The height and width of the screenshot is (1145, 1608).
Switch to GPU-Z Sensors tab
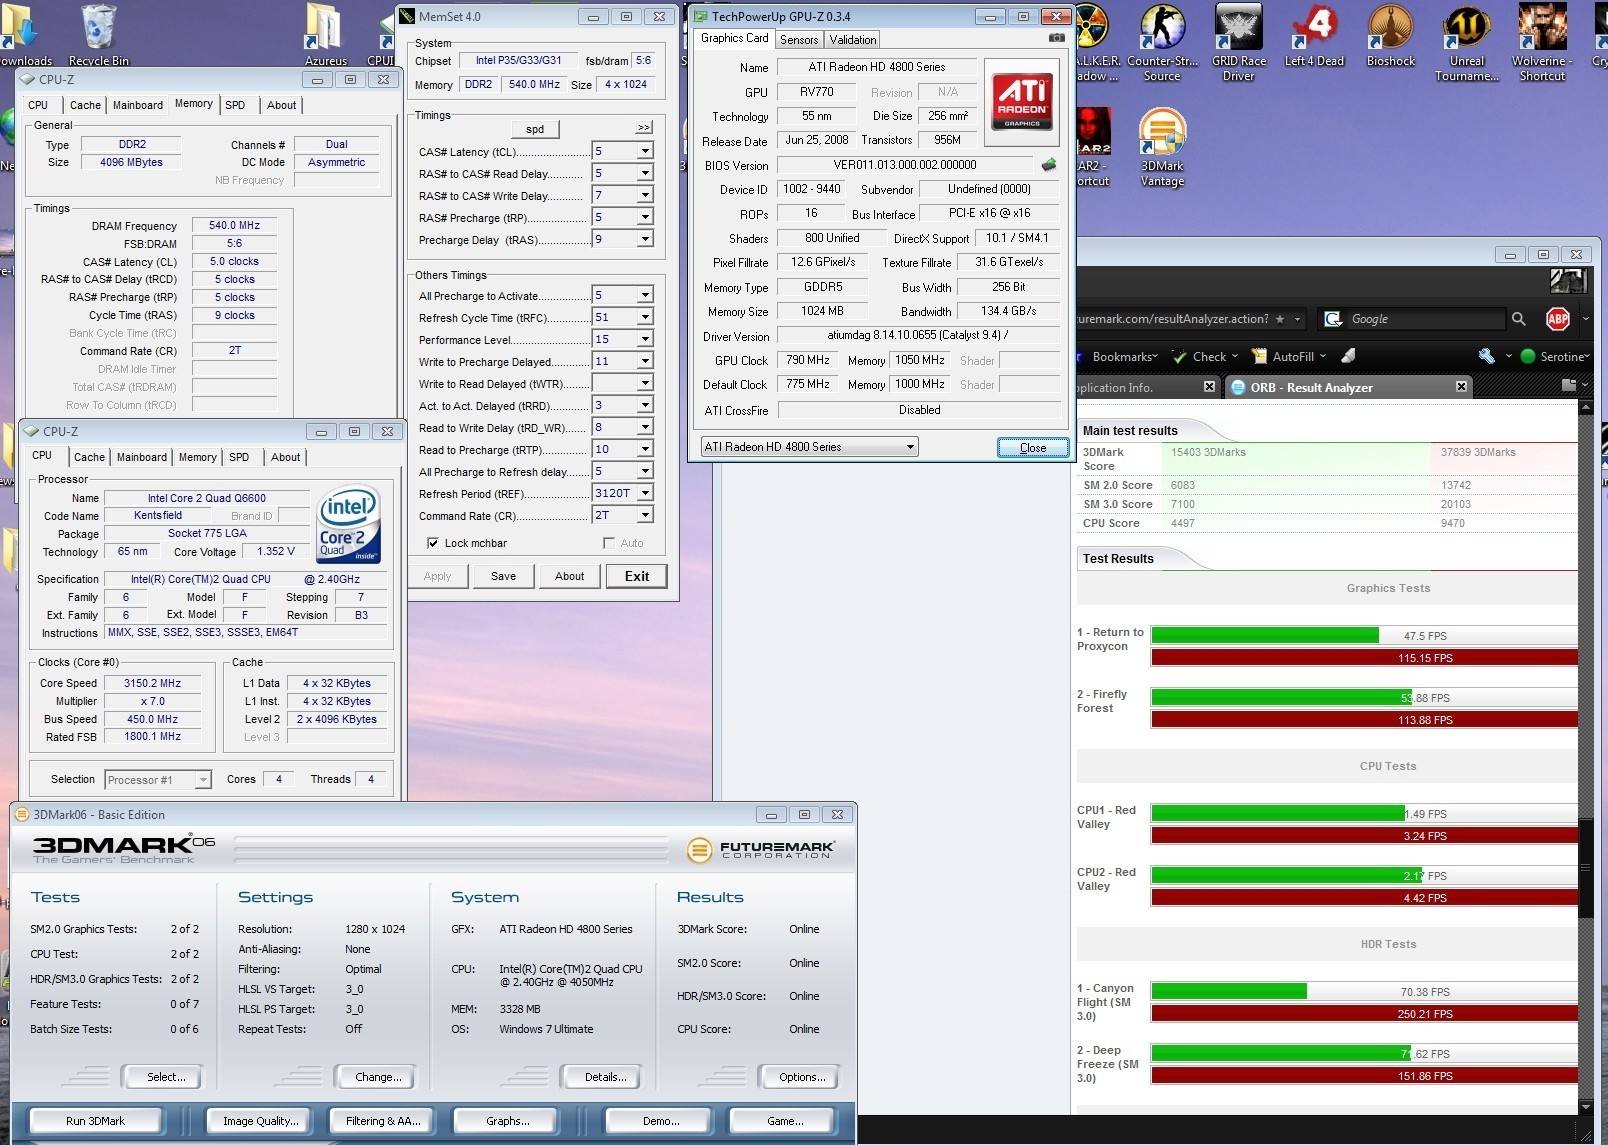pyautogui.click(x=799, y=40)
